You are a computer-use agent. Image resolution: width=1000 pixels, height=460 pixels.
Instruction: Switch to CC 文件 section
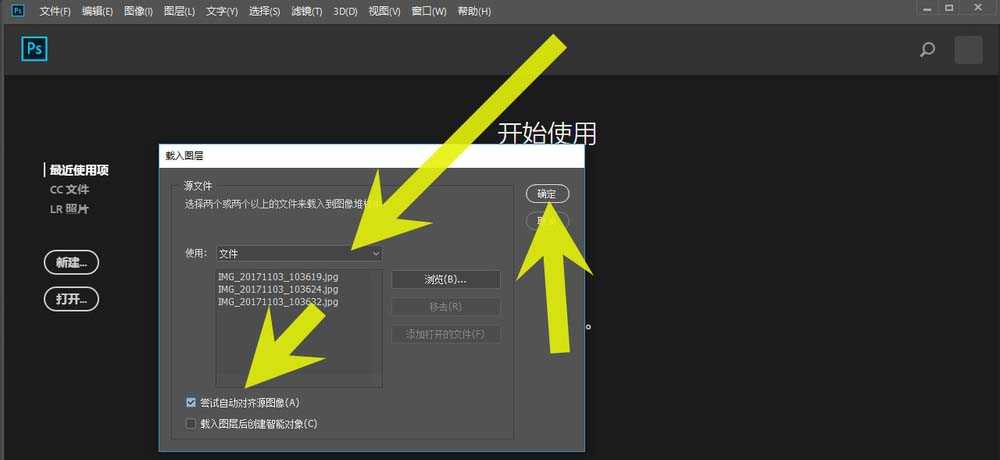tap(69, 189)
